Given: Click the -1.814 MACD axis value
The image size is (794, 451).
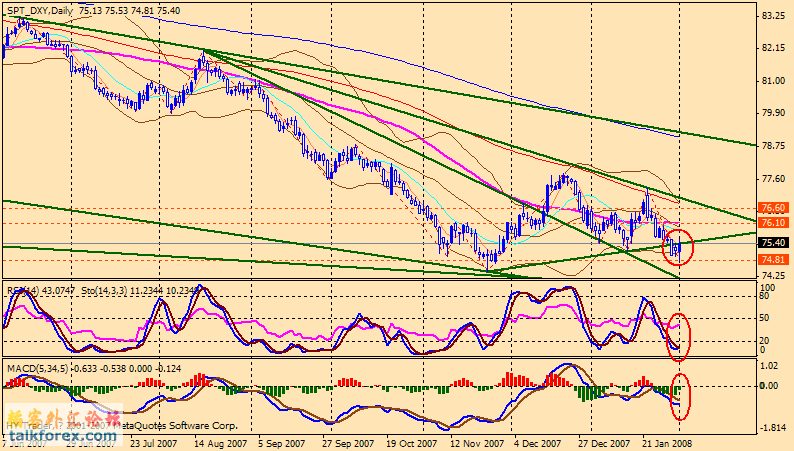Looking at the screenshot, I should click(772, 428).
